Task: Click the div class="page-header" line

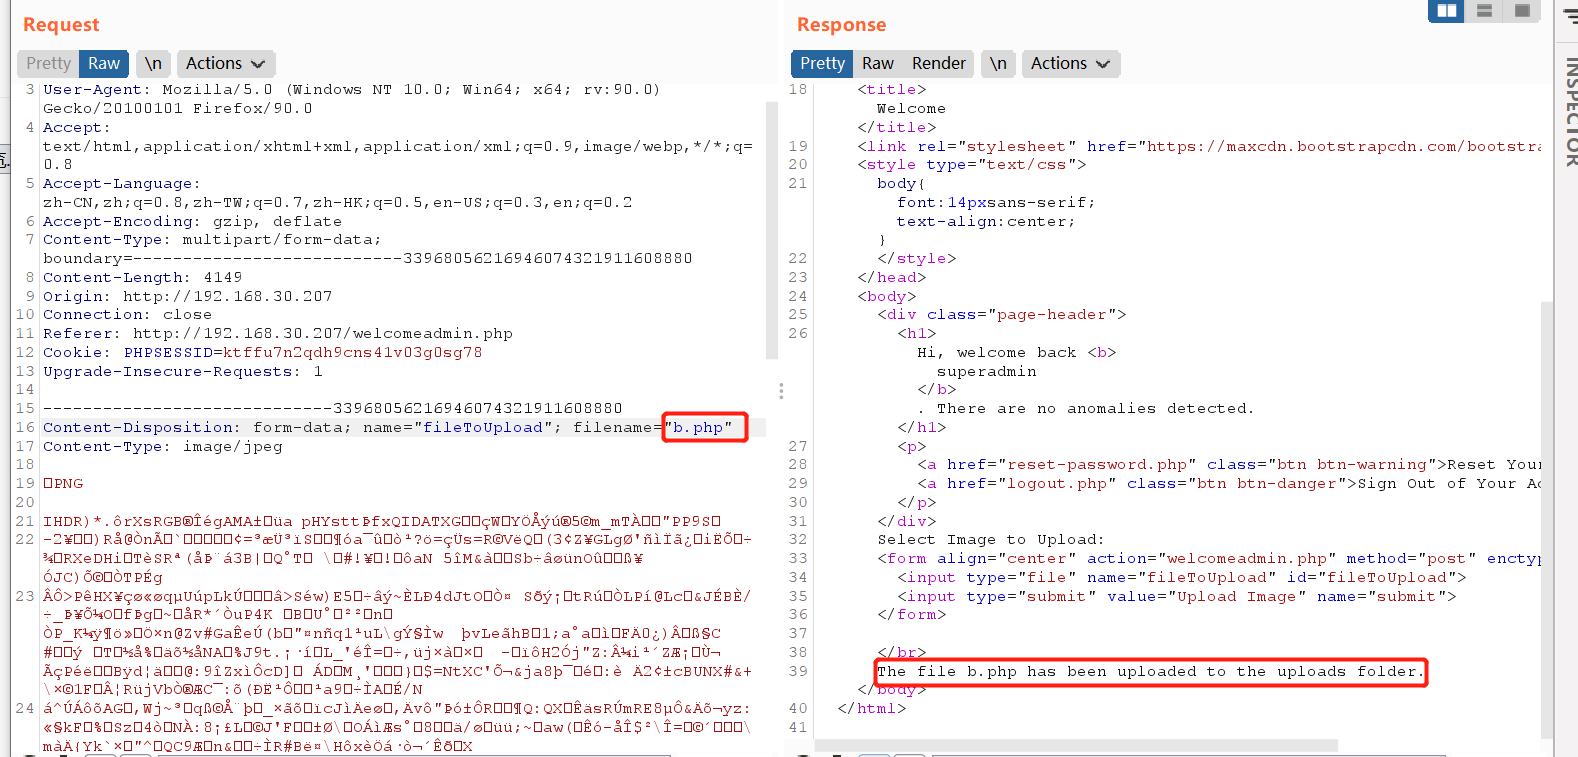Action: pos(1002,314)
